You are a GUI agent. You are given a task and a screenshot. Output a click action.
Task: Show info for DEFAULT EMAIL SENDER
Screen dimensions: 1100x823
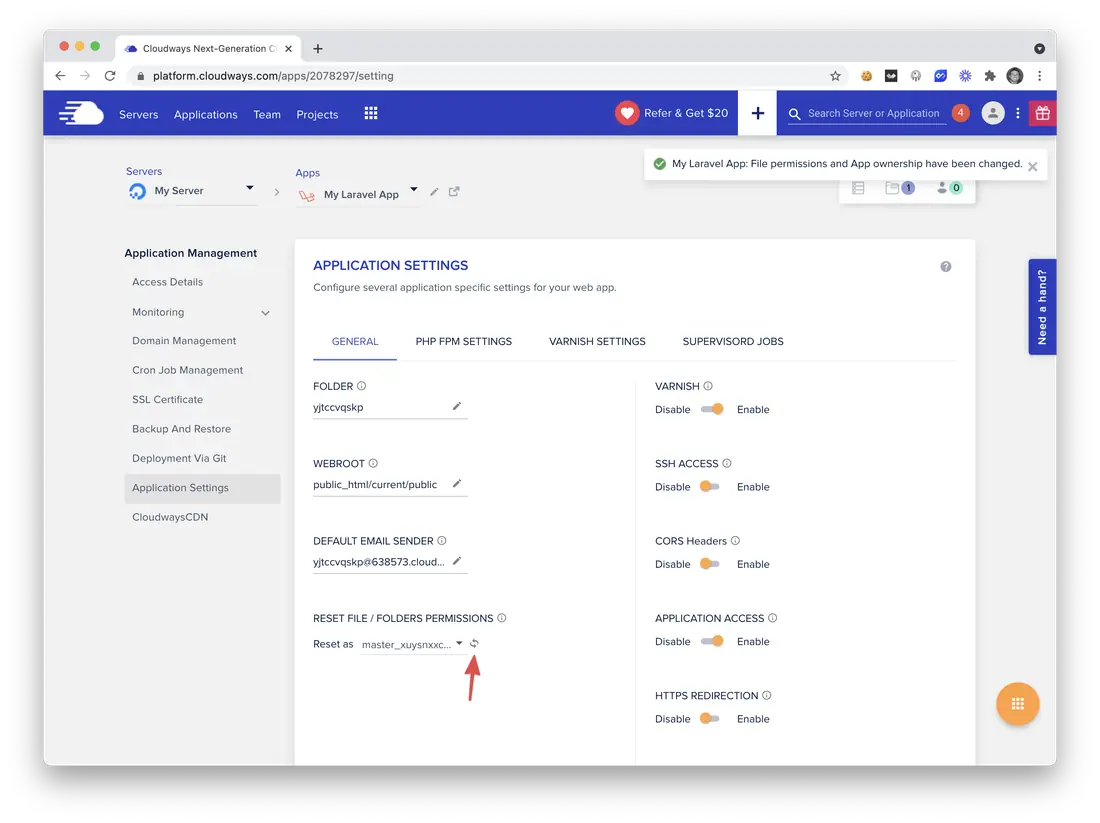[442, 541]
